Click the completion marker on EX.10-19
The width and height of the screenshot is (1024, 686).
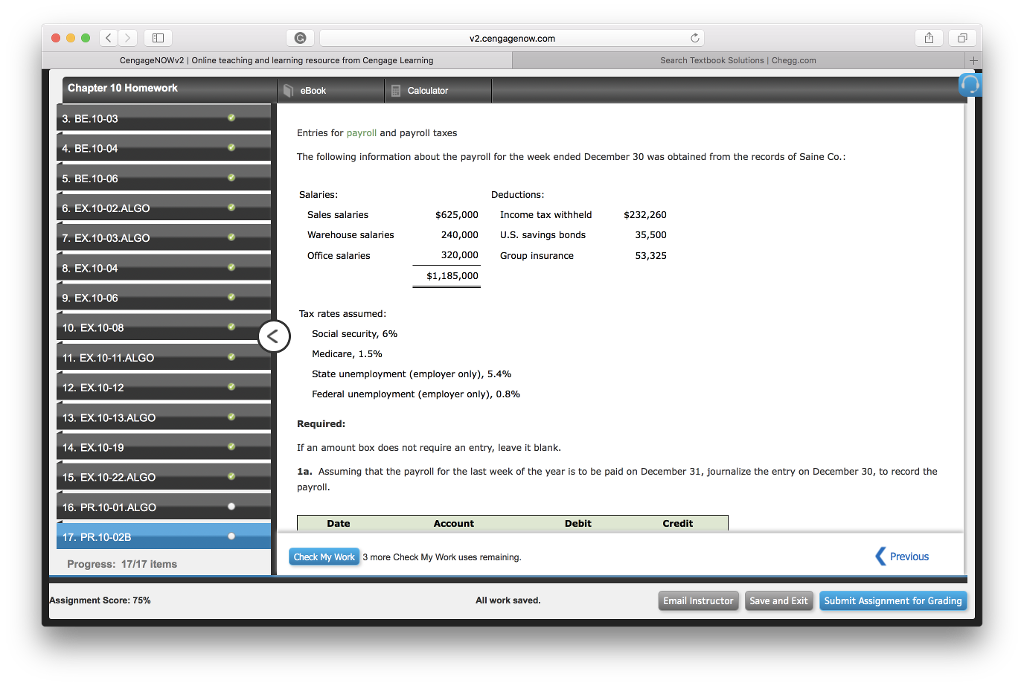[231, 447]
